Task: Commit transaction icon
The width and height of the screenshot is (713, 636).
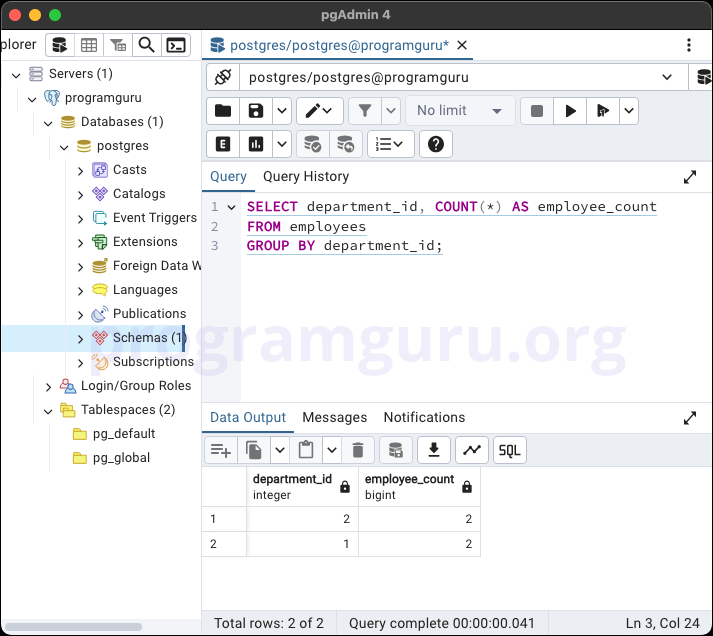Action: [x=313, y=144]
